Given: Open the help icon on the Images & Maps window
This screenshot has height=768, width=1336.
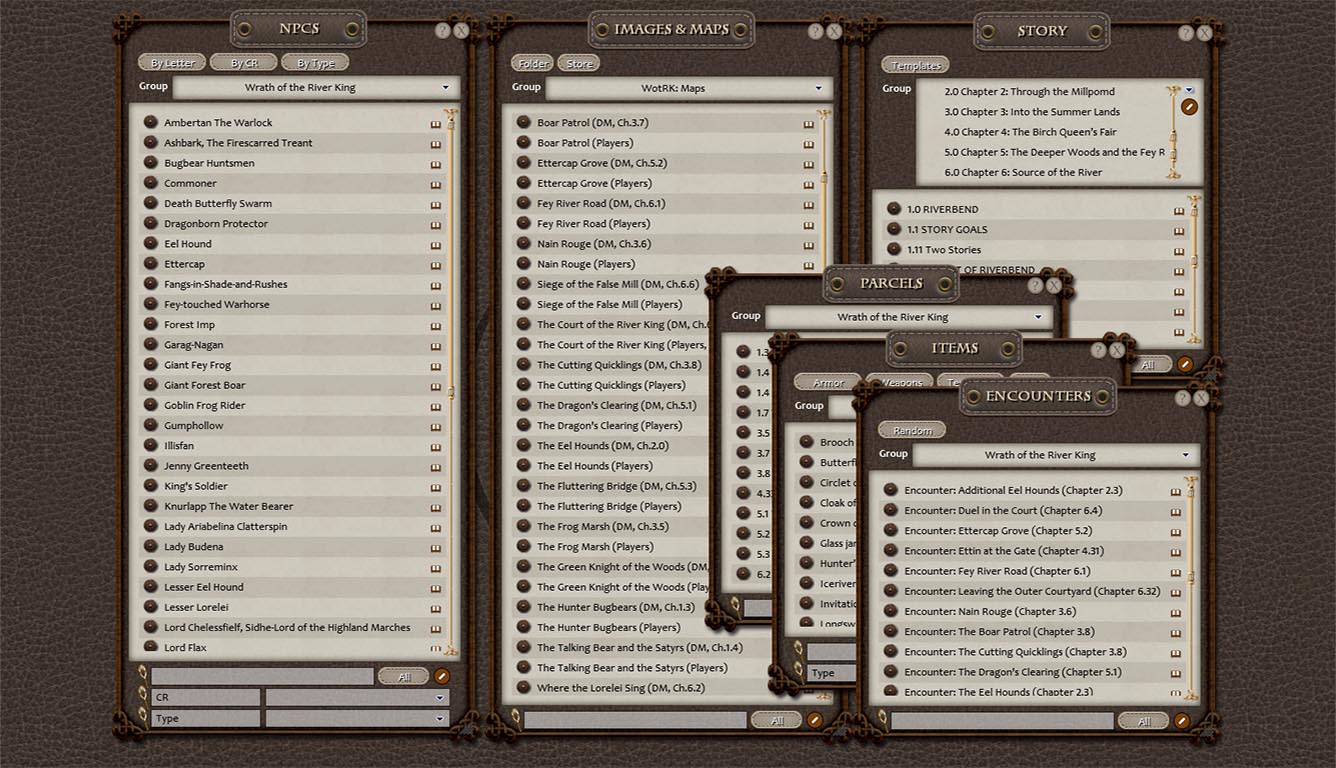Looking at the screenshot, I should coord(815,30).
